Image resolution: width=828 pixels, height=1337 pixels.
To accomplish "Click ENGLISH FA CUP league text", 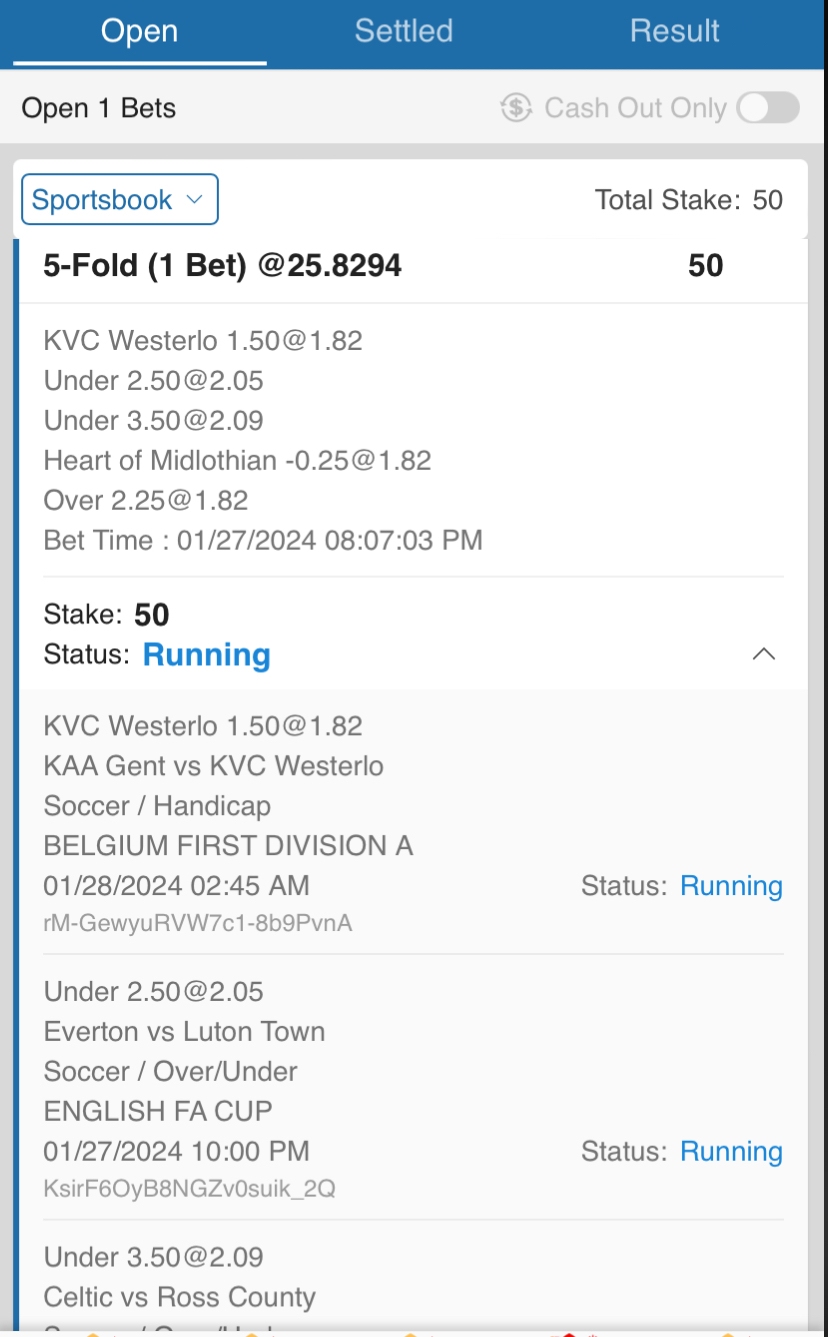I will click(x=158, y=1111).
